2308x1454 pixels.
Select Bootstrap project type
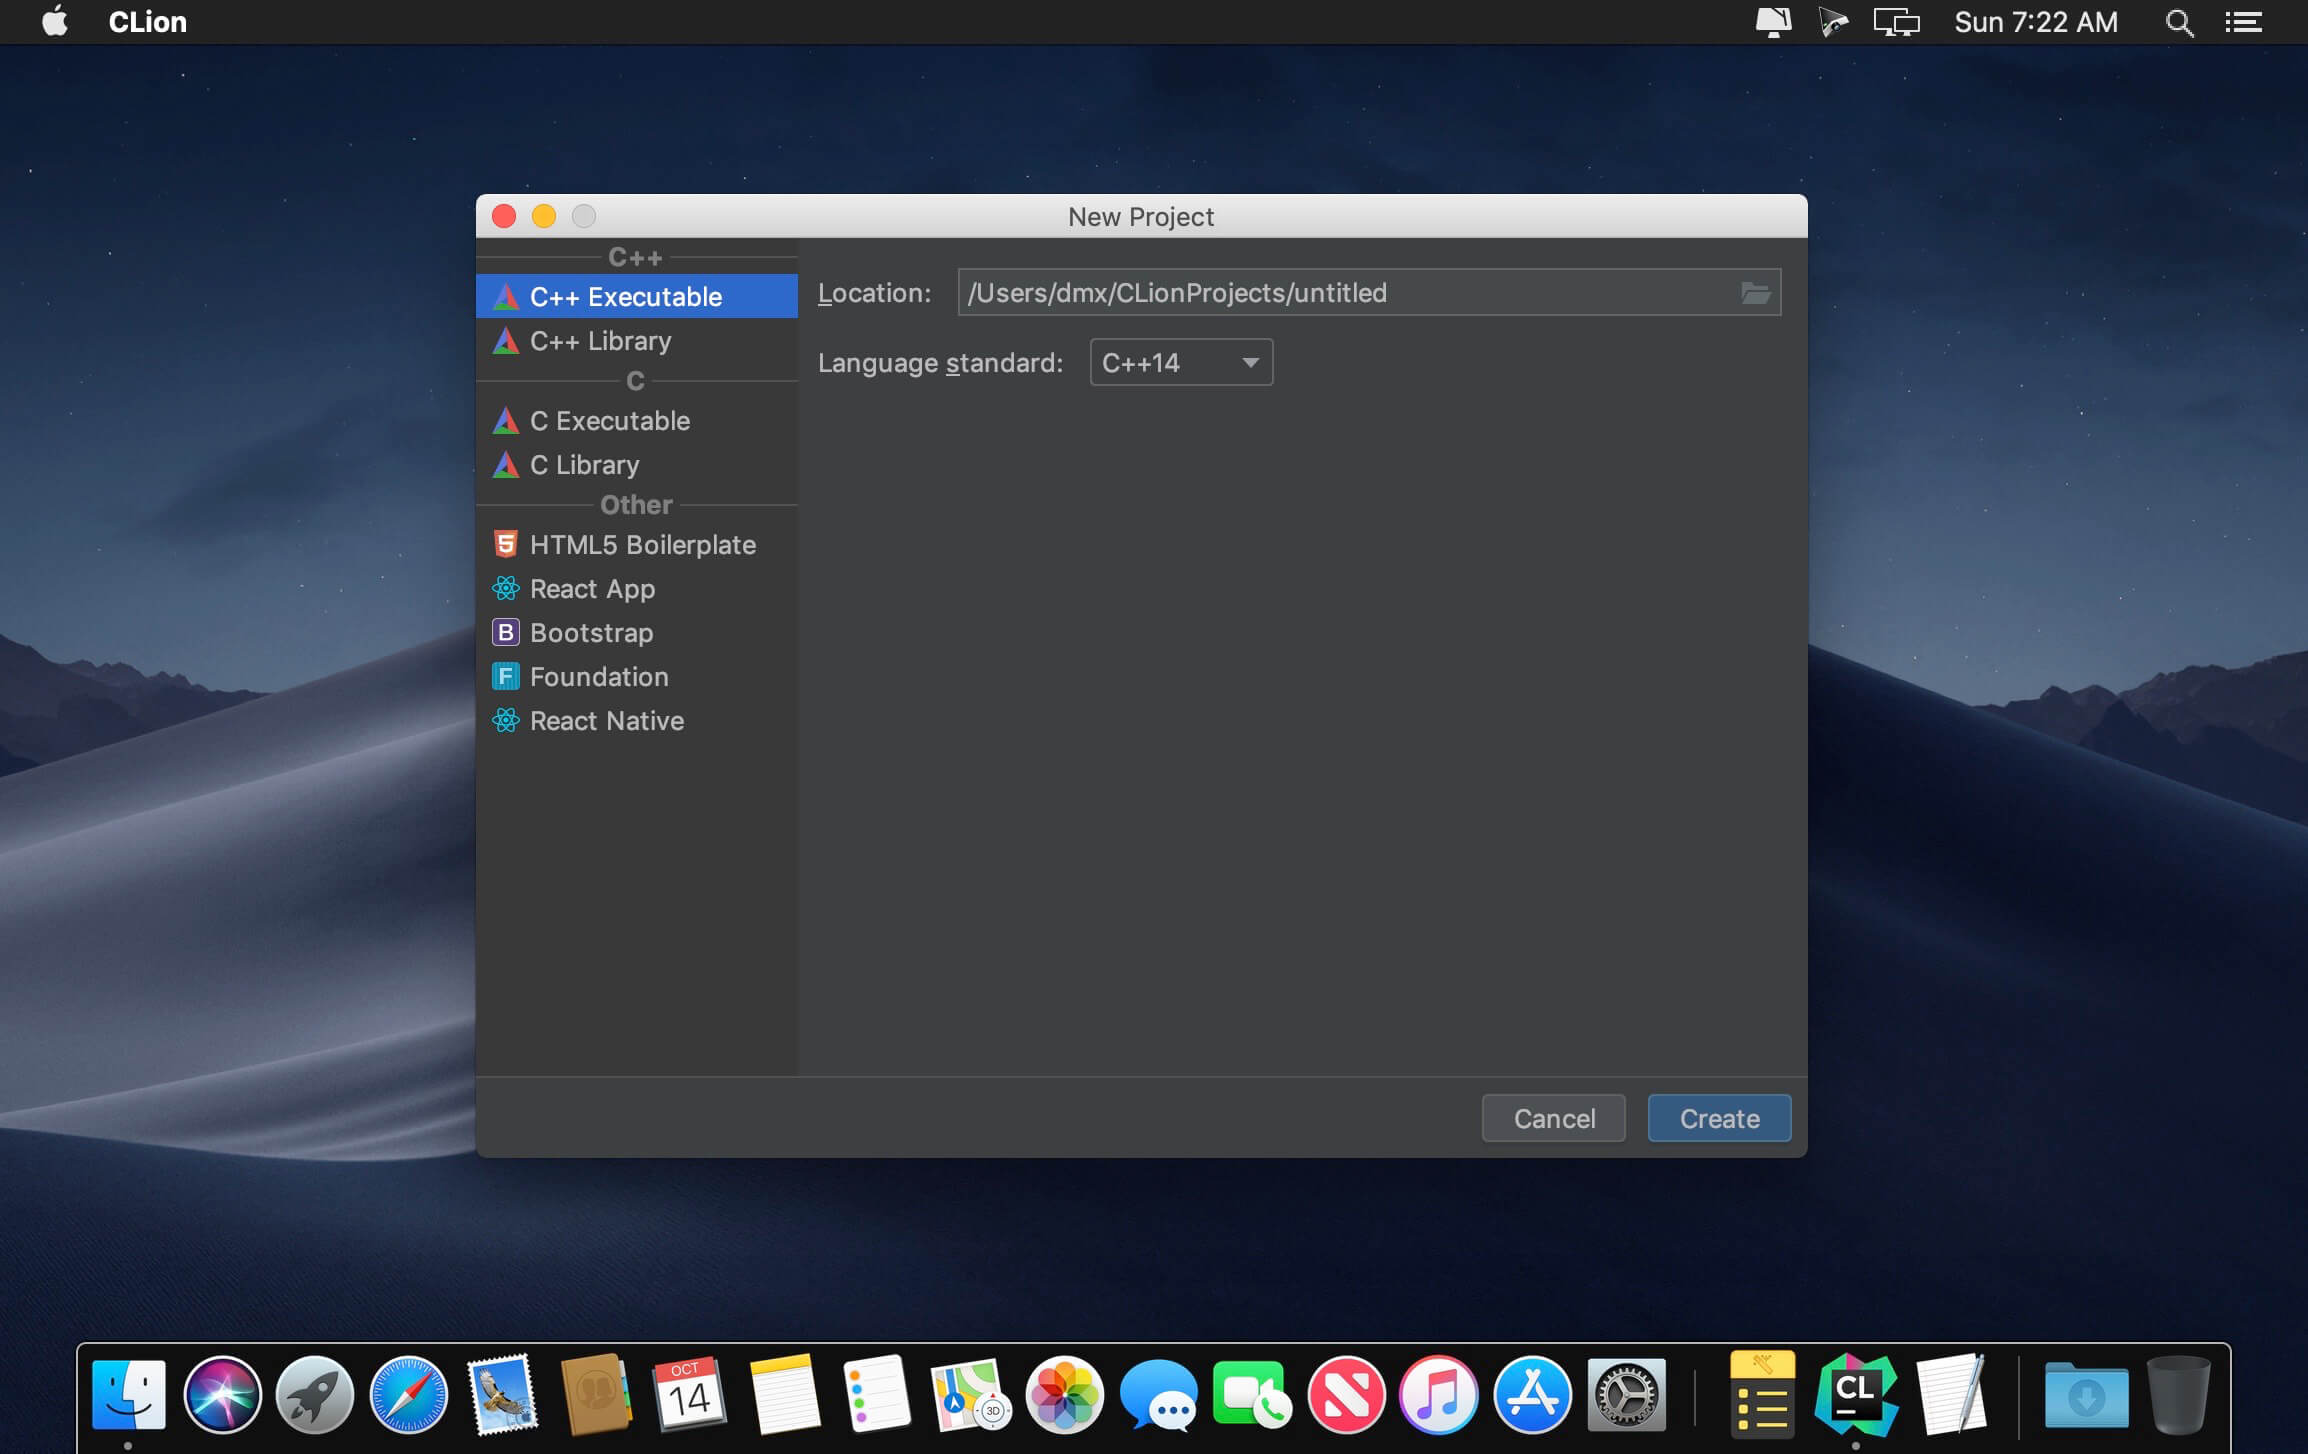coord(590,632)
